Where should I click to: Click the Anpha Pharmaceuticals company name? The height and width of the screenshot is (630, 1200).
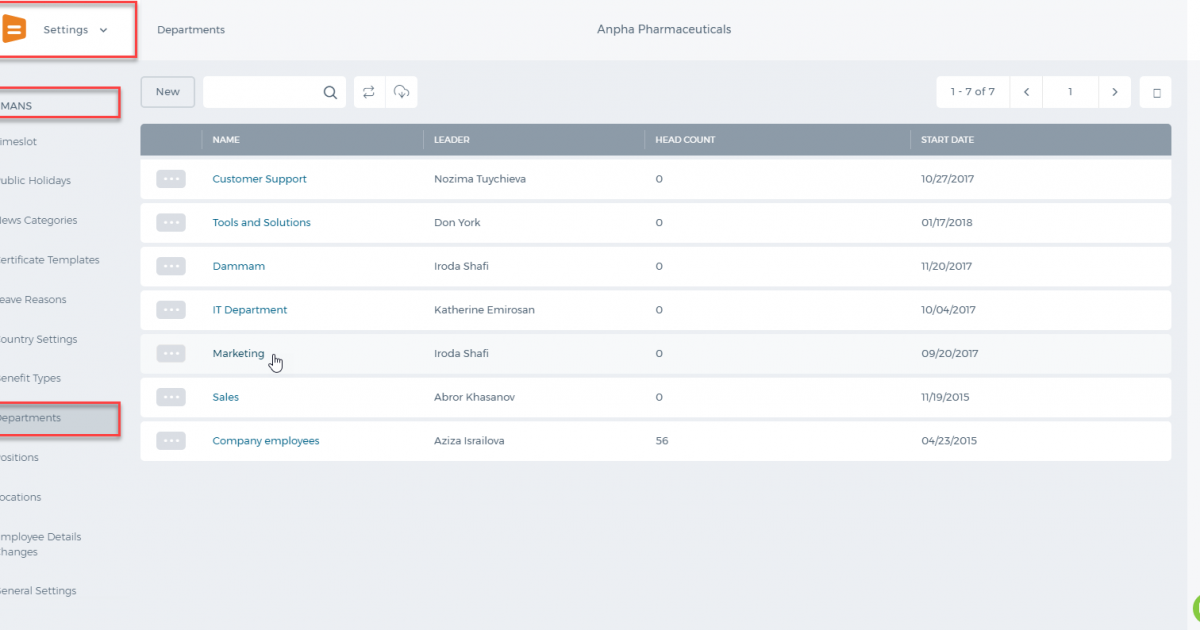tap(664, 30)
